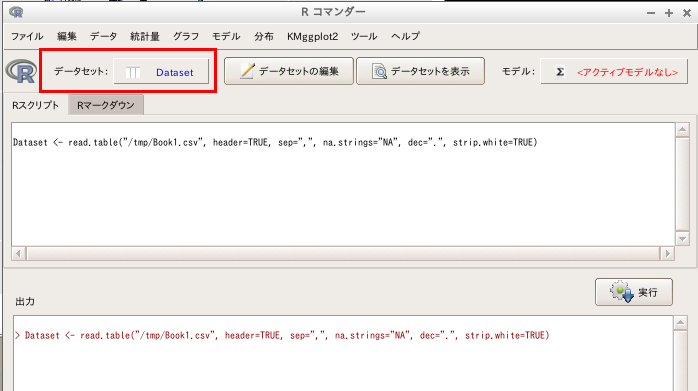Screen dimensions: 698x391
Task: Open the グラフ menu
Action: click(186, 36)
